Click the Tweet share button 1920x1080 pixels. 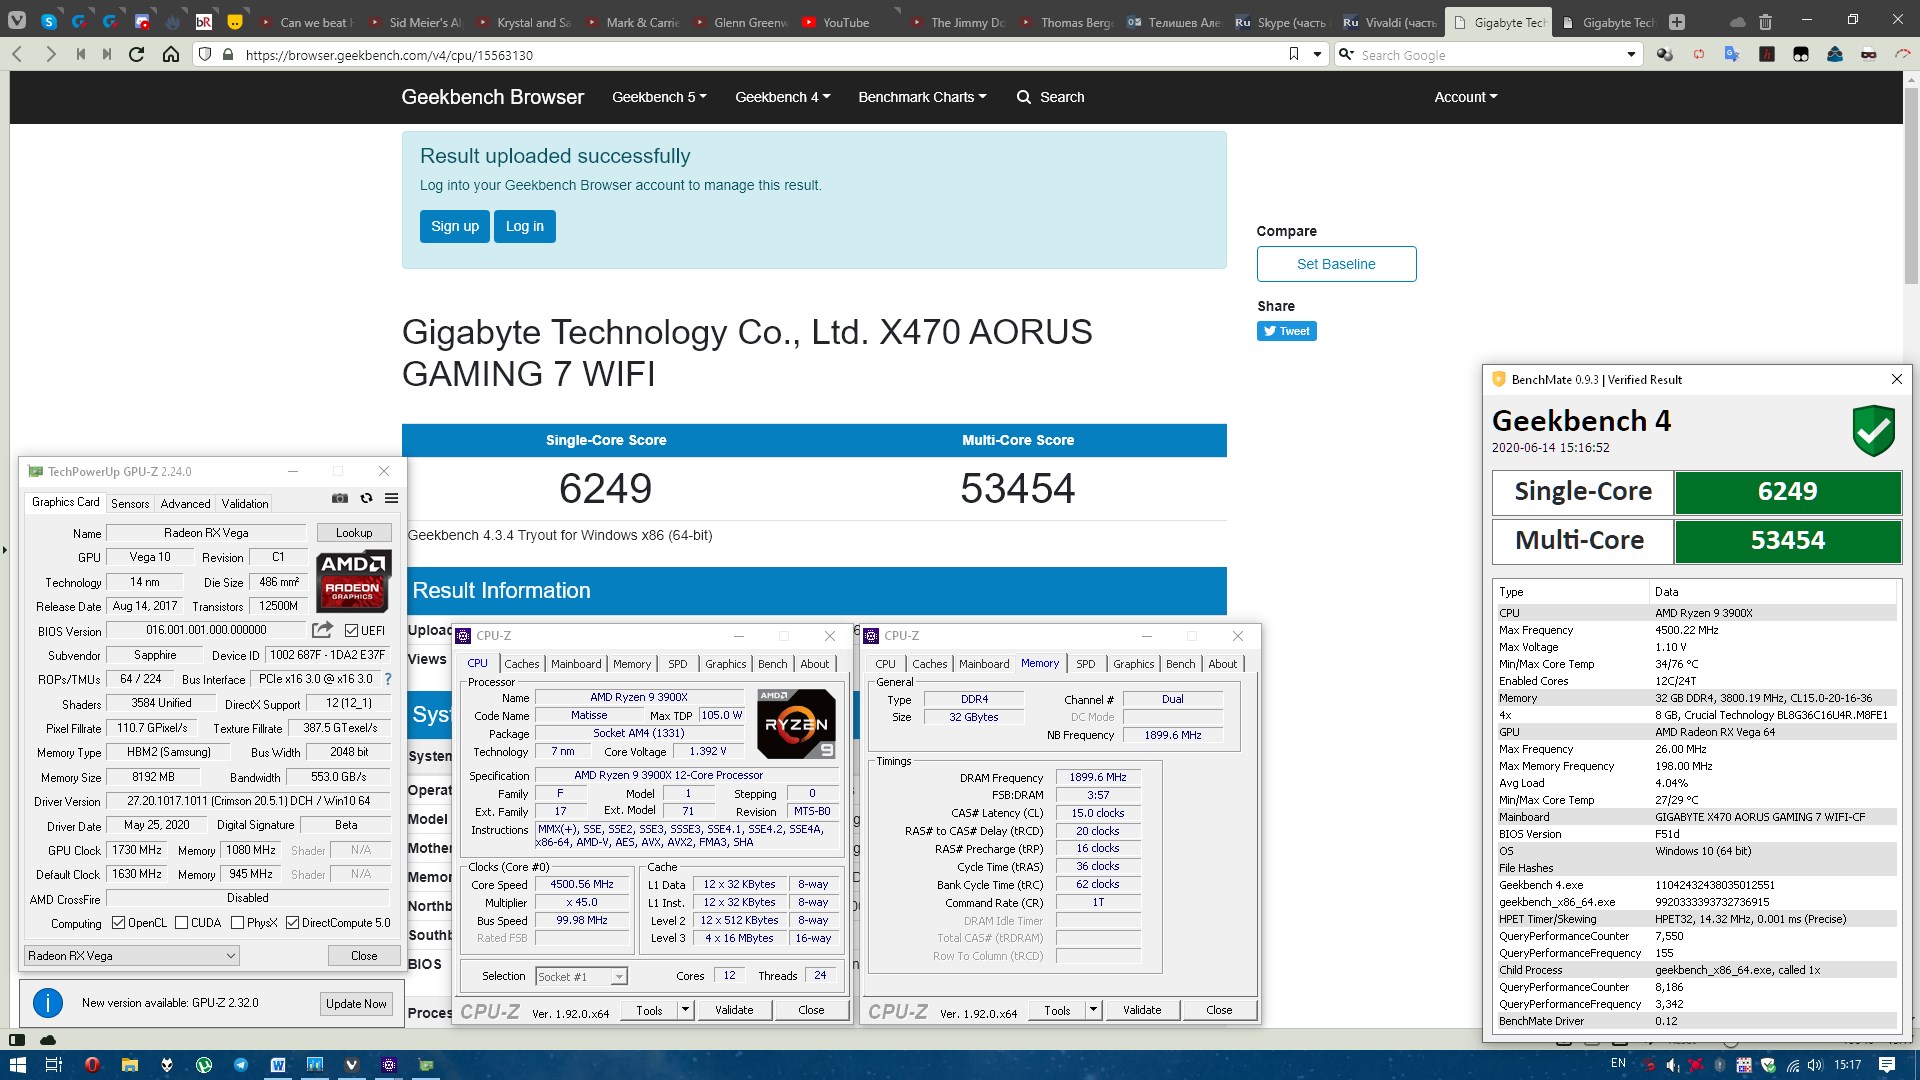point(1286,331)
